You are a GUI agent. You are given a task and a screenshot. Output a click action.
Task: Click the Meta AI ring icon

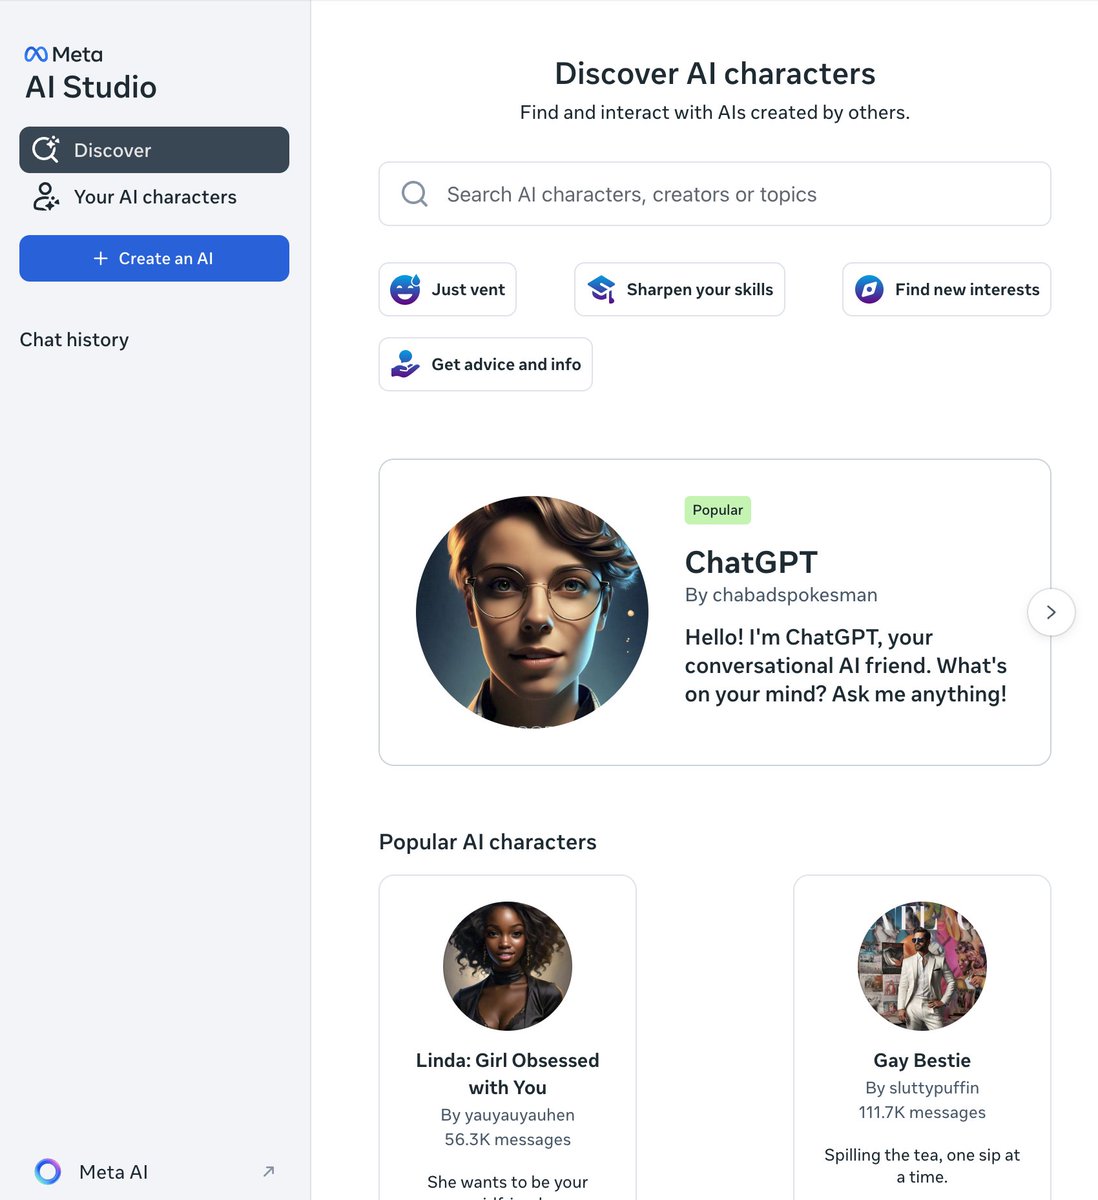tap(48, 1171)
